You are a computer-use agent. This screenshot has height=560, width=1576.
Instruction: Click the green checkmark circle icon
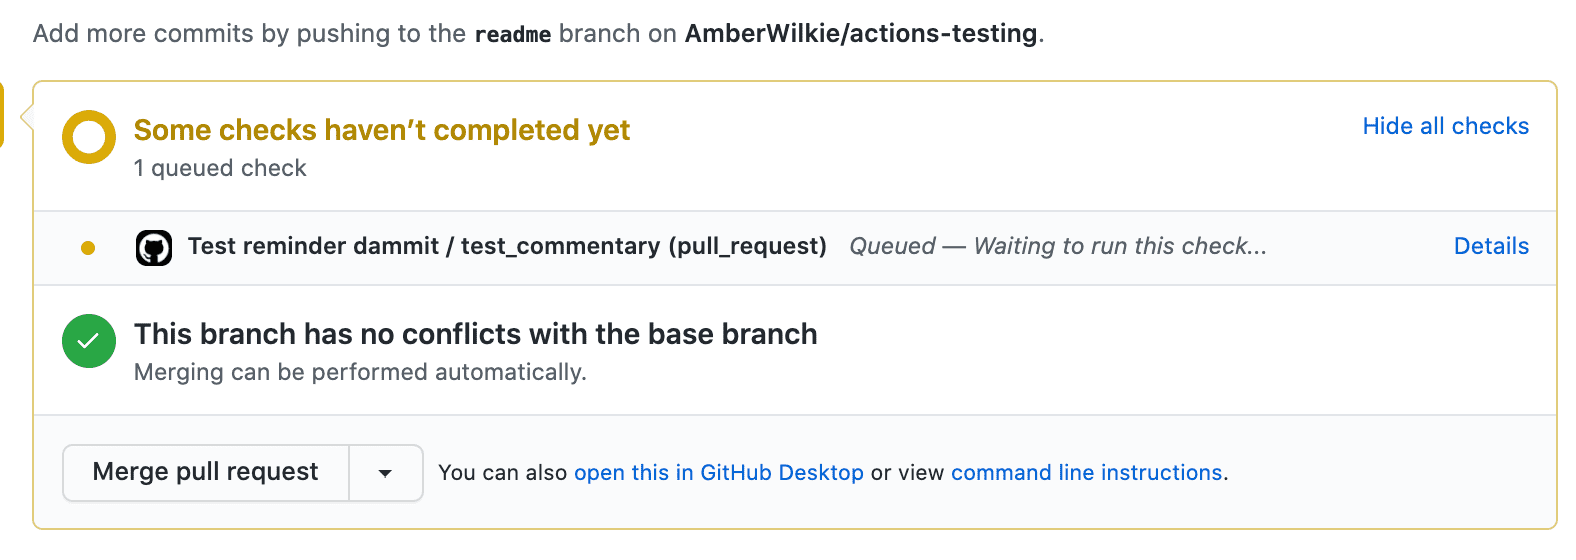pyautogui.click(x=89, y=341)
